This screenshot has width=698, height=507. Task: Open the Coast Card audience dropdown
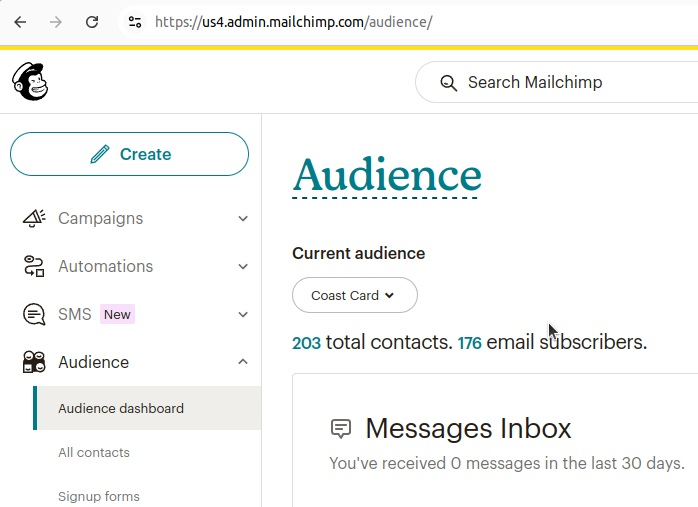point(354,295)
